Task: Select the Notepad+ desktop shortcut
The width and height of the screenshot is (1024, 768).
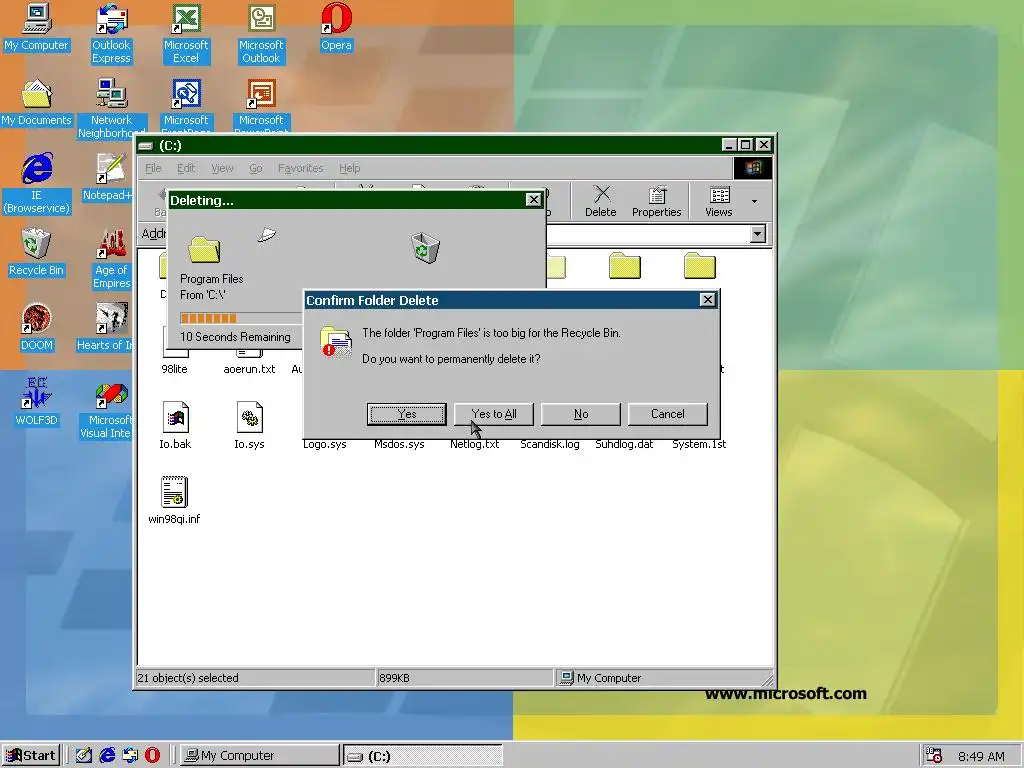Action: [110, 178]
